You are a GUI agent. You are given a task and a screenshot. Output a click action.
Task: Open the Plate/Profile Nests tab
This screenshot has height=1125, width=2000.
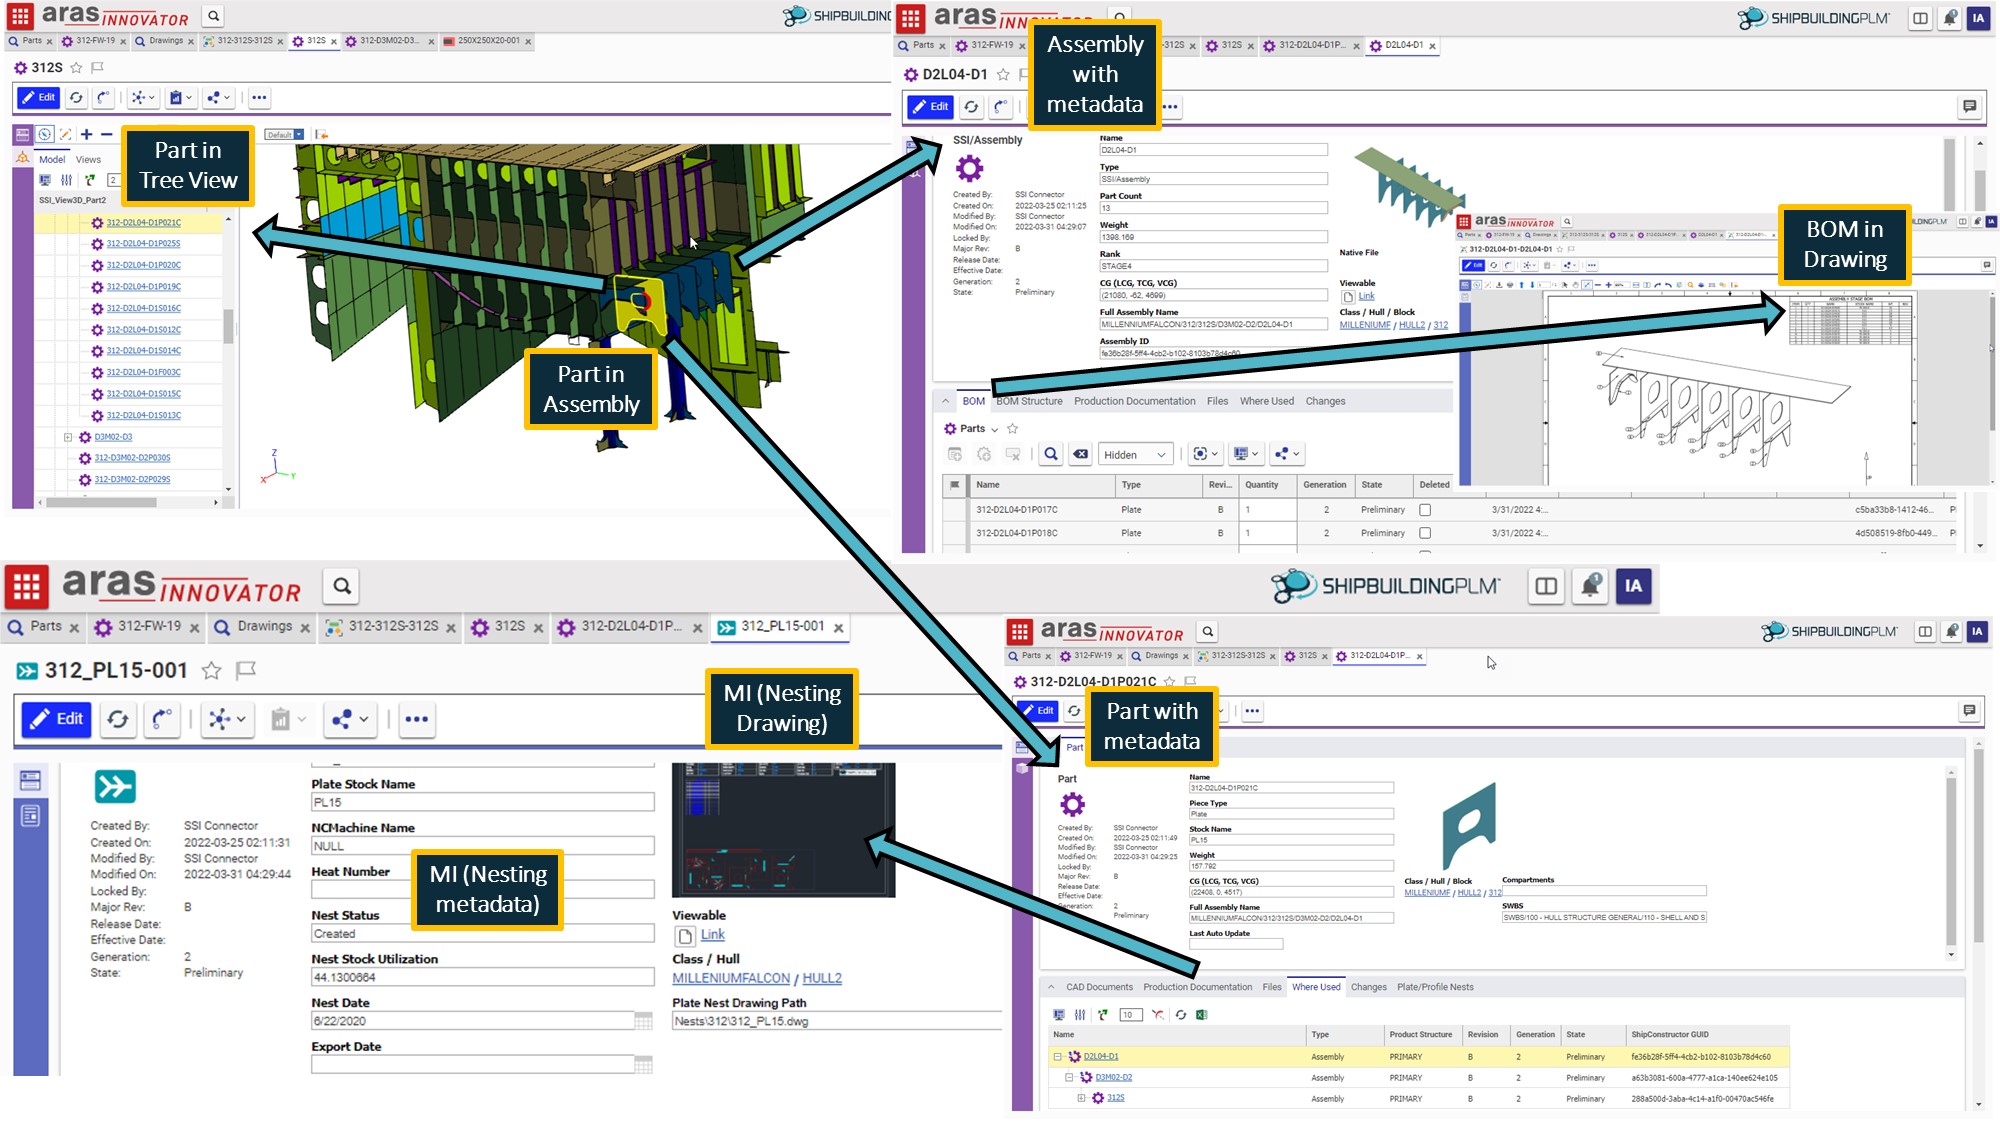coord(1438,987)
